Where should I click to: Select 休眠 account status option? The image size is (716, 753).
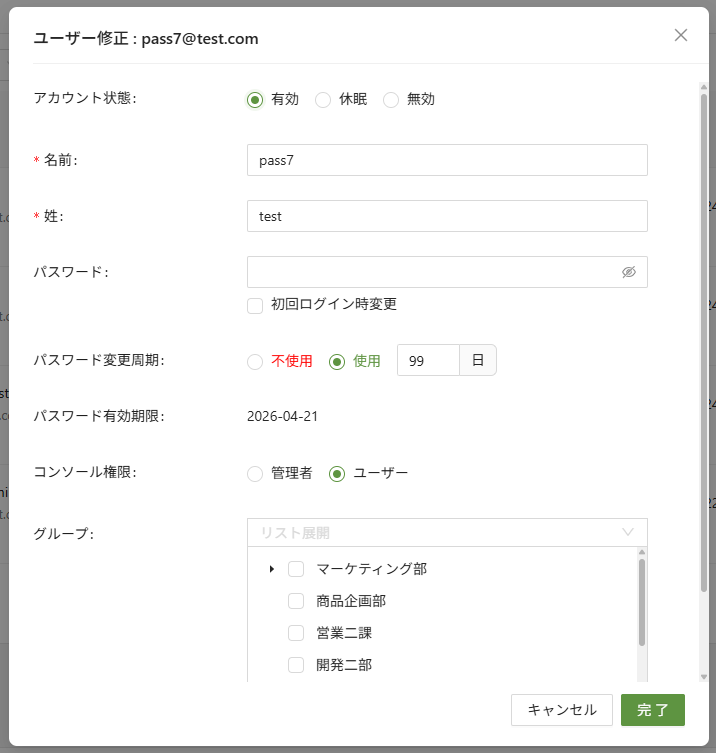tap(323, 99)
